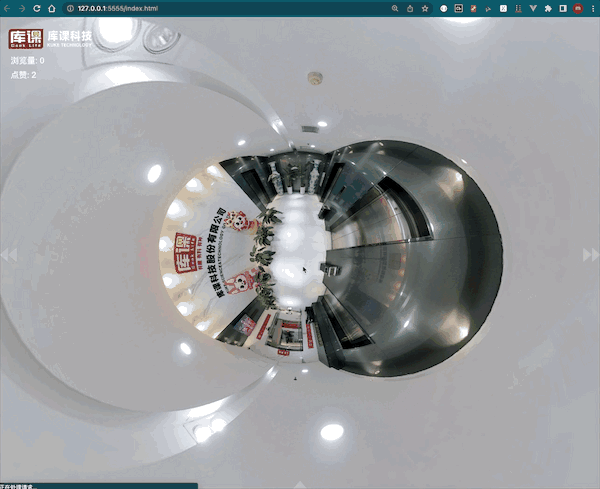Switch to previous scene with left double-arrow
600x489 pixels.
[x=9, y=255]
